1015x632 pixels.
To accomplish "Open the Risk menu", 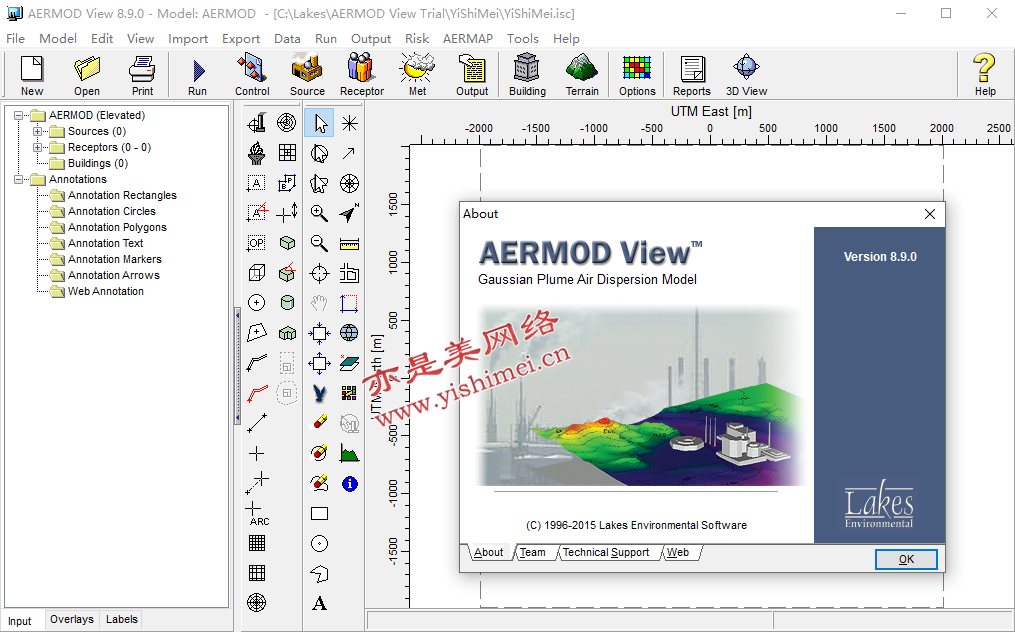I will pyautogui.click(x=417, y=39).
